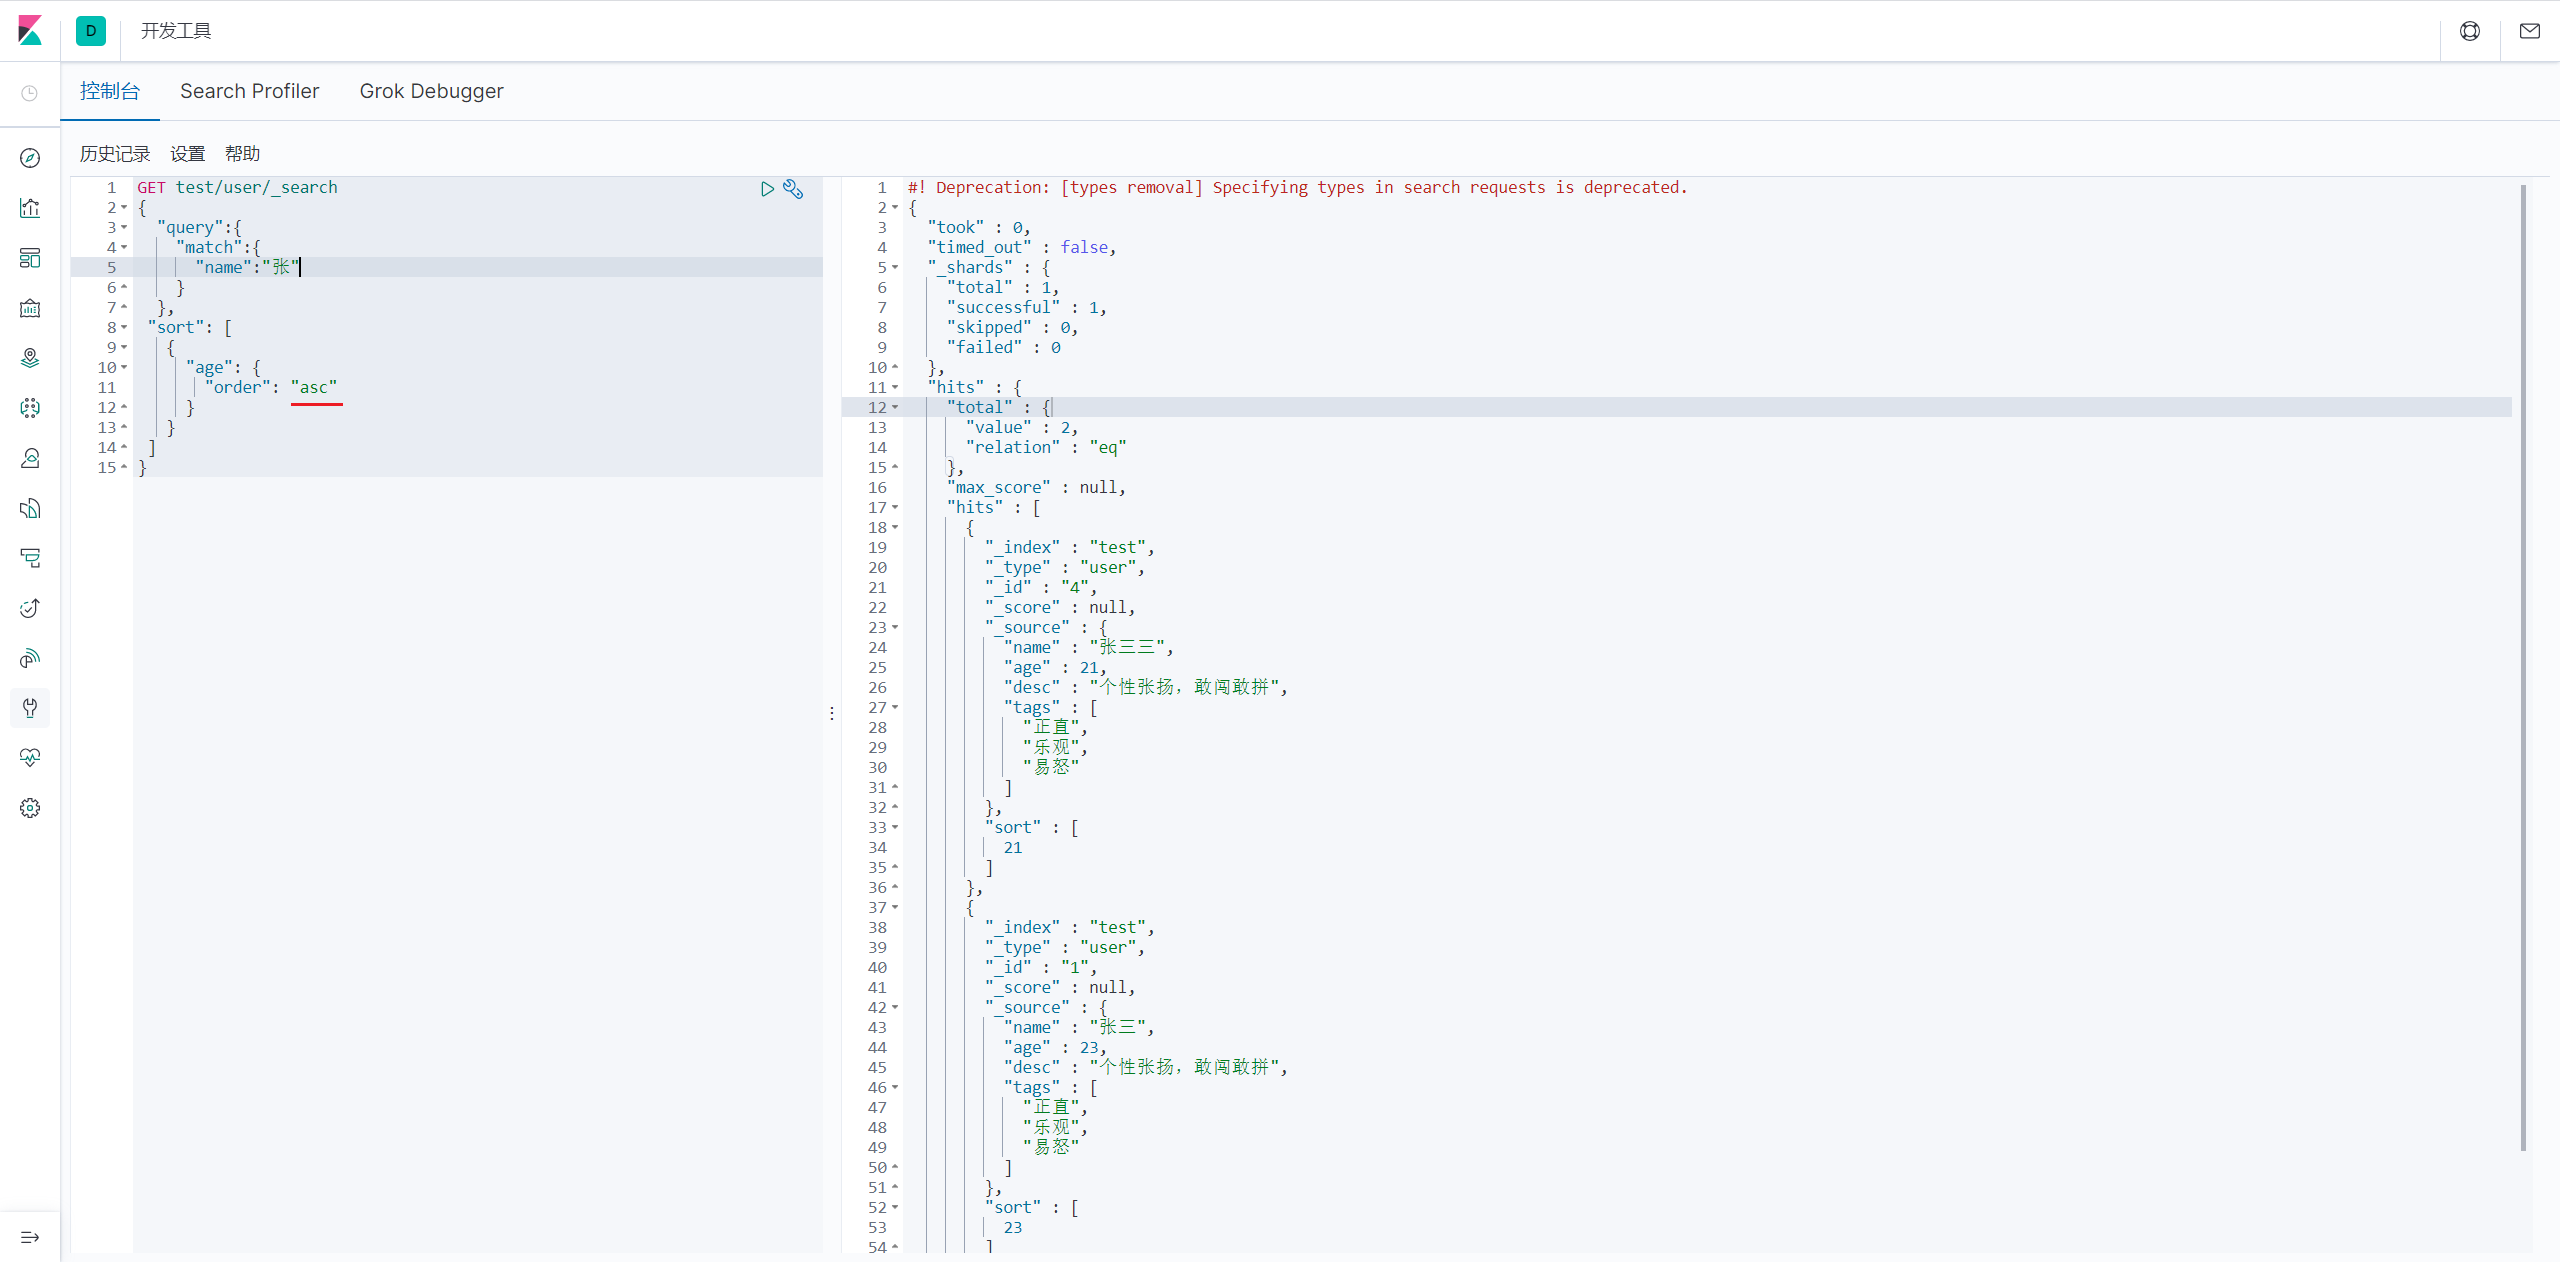Open Discover from the compass sidebar icon
Screen dimensions: 2560x1262
coord(30,158)
